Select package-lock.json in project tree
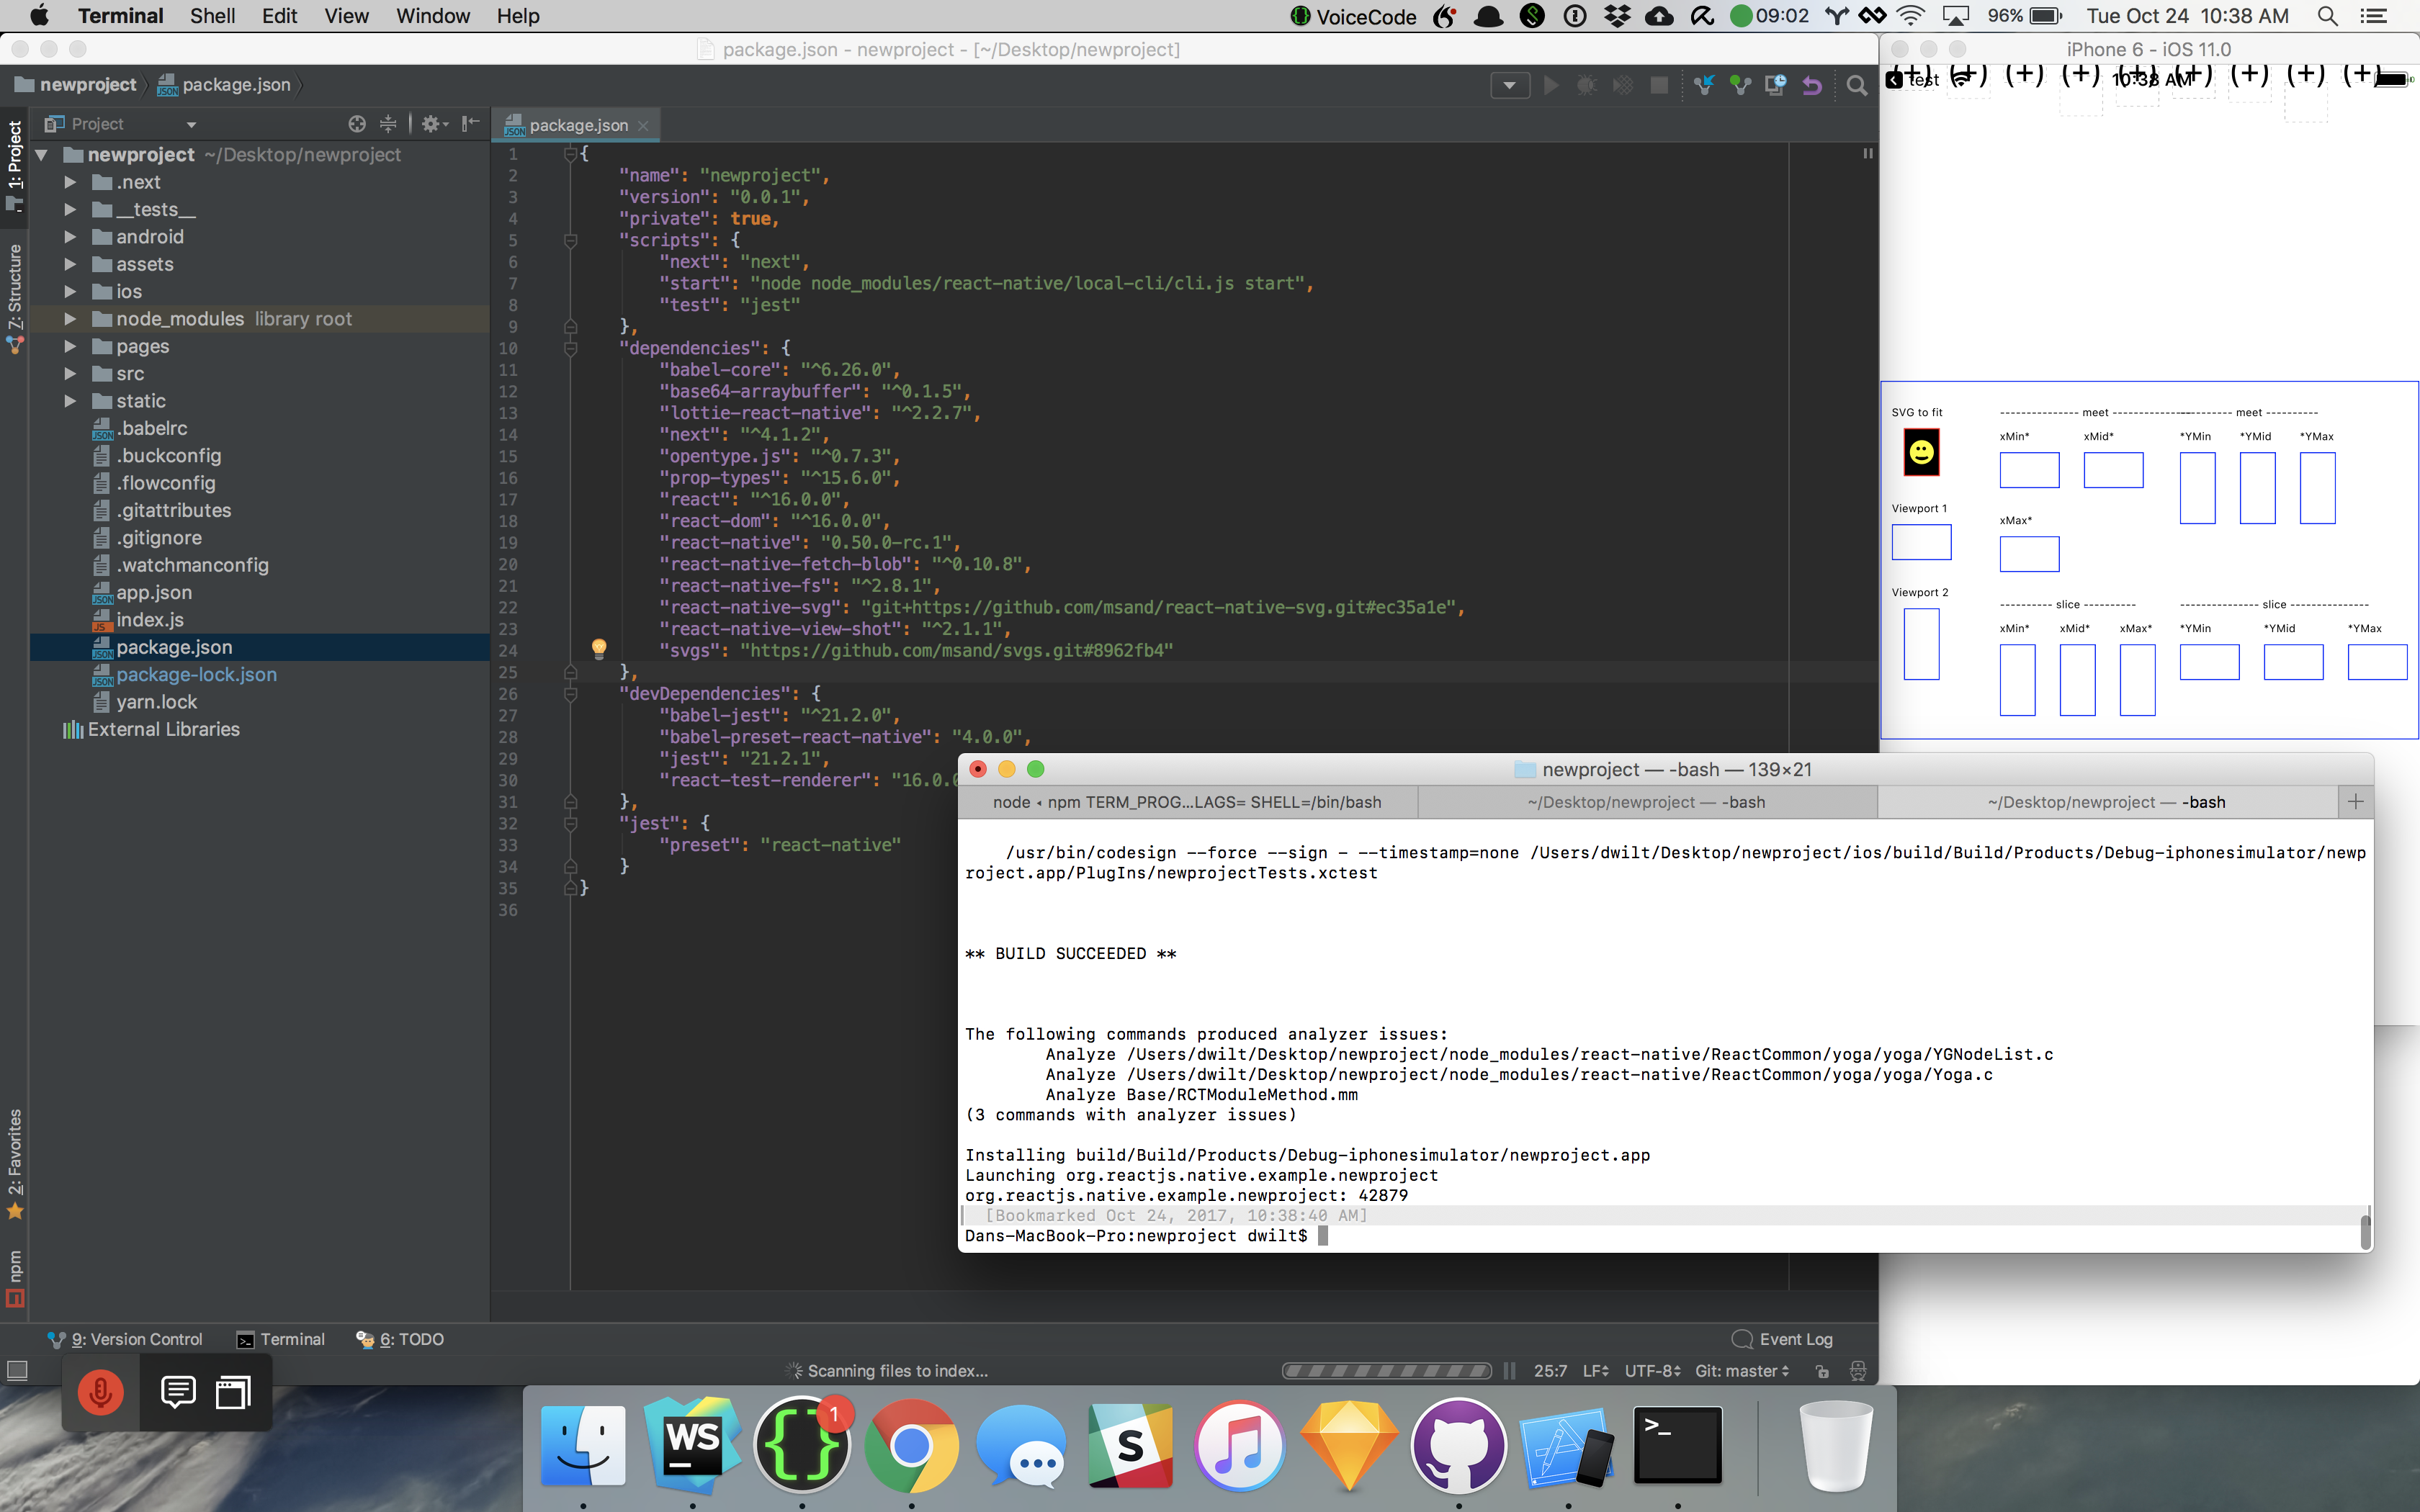This screenshot has width=2420, height=1512. click(196, 675)
